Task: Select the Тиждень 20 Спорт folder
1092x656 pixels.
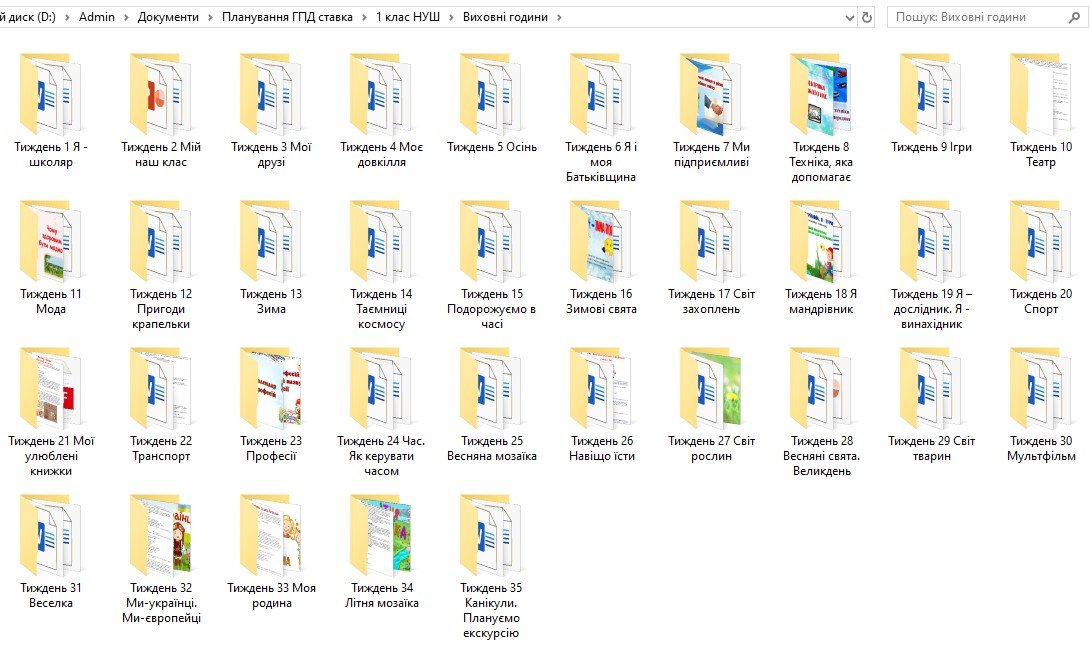Action: coord(1040,243)
